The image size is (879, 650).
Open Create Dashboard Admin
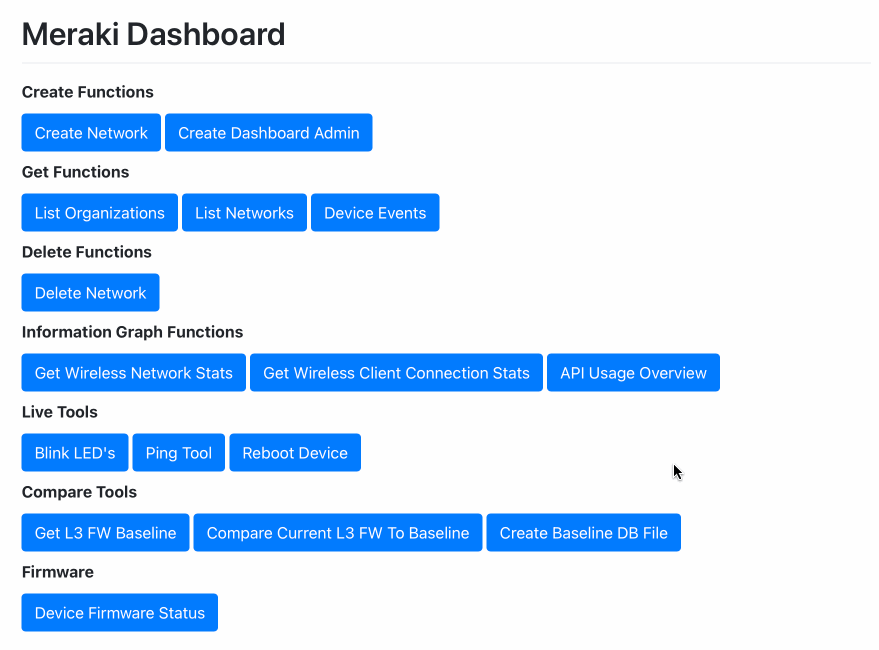(268, 132)
